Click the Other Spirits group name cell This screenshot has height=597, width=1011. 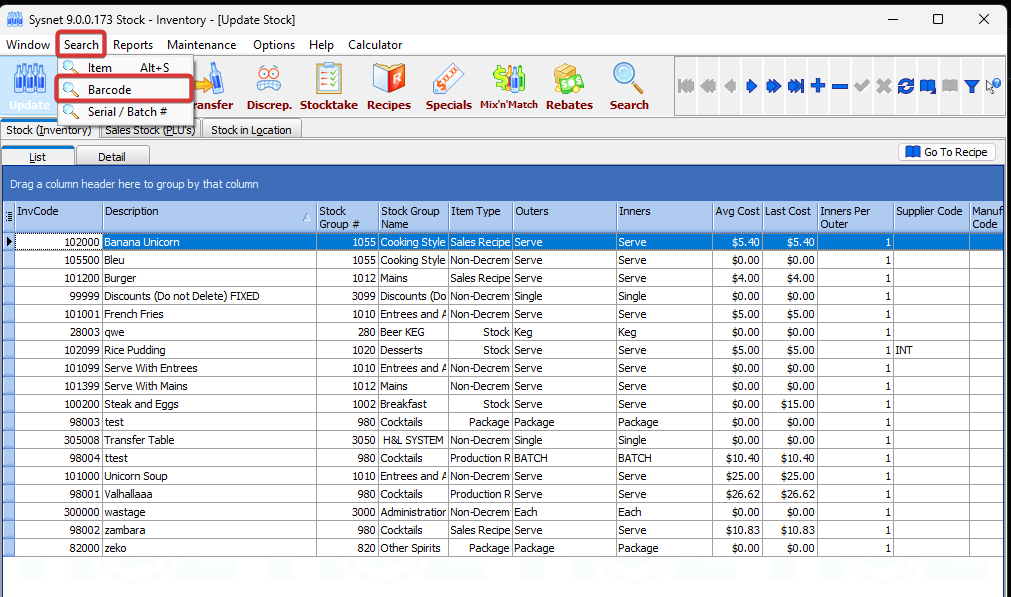point(413,548)
